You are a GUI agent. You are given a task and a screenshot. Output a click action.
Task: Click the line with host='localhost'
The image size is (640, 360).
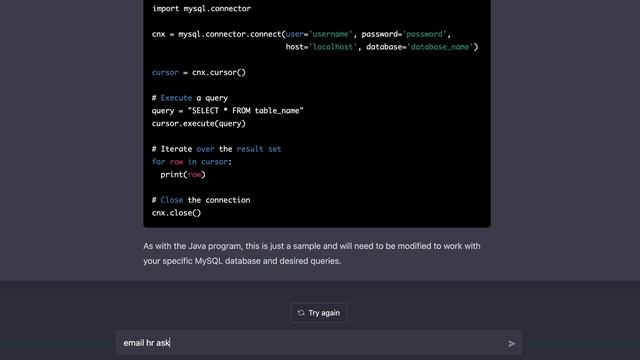382,47
